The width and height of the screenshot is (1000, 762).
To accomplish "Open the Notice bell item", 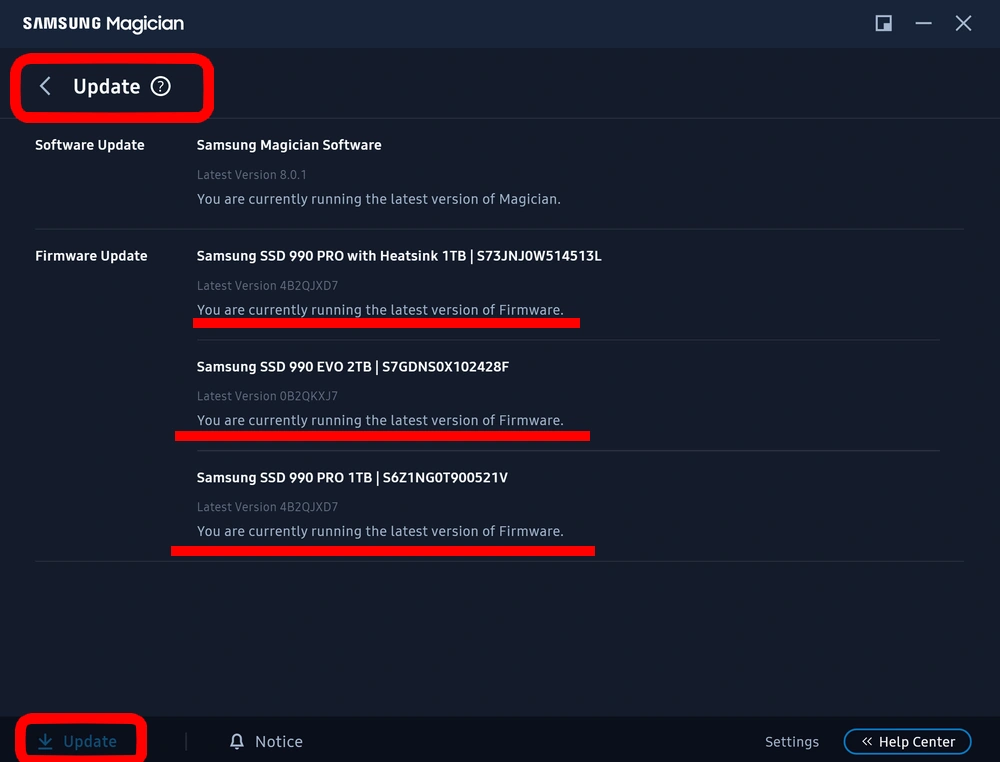I will 266,742.
